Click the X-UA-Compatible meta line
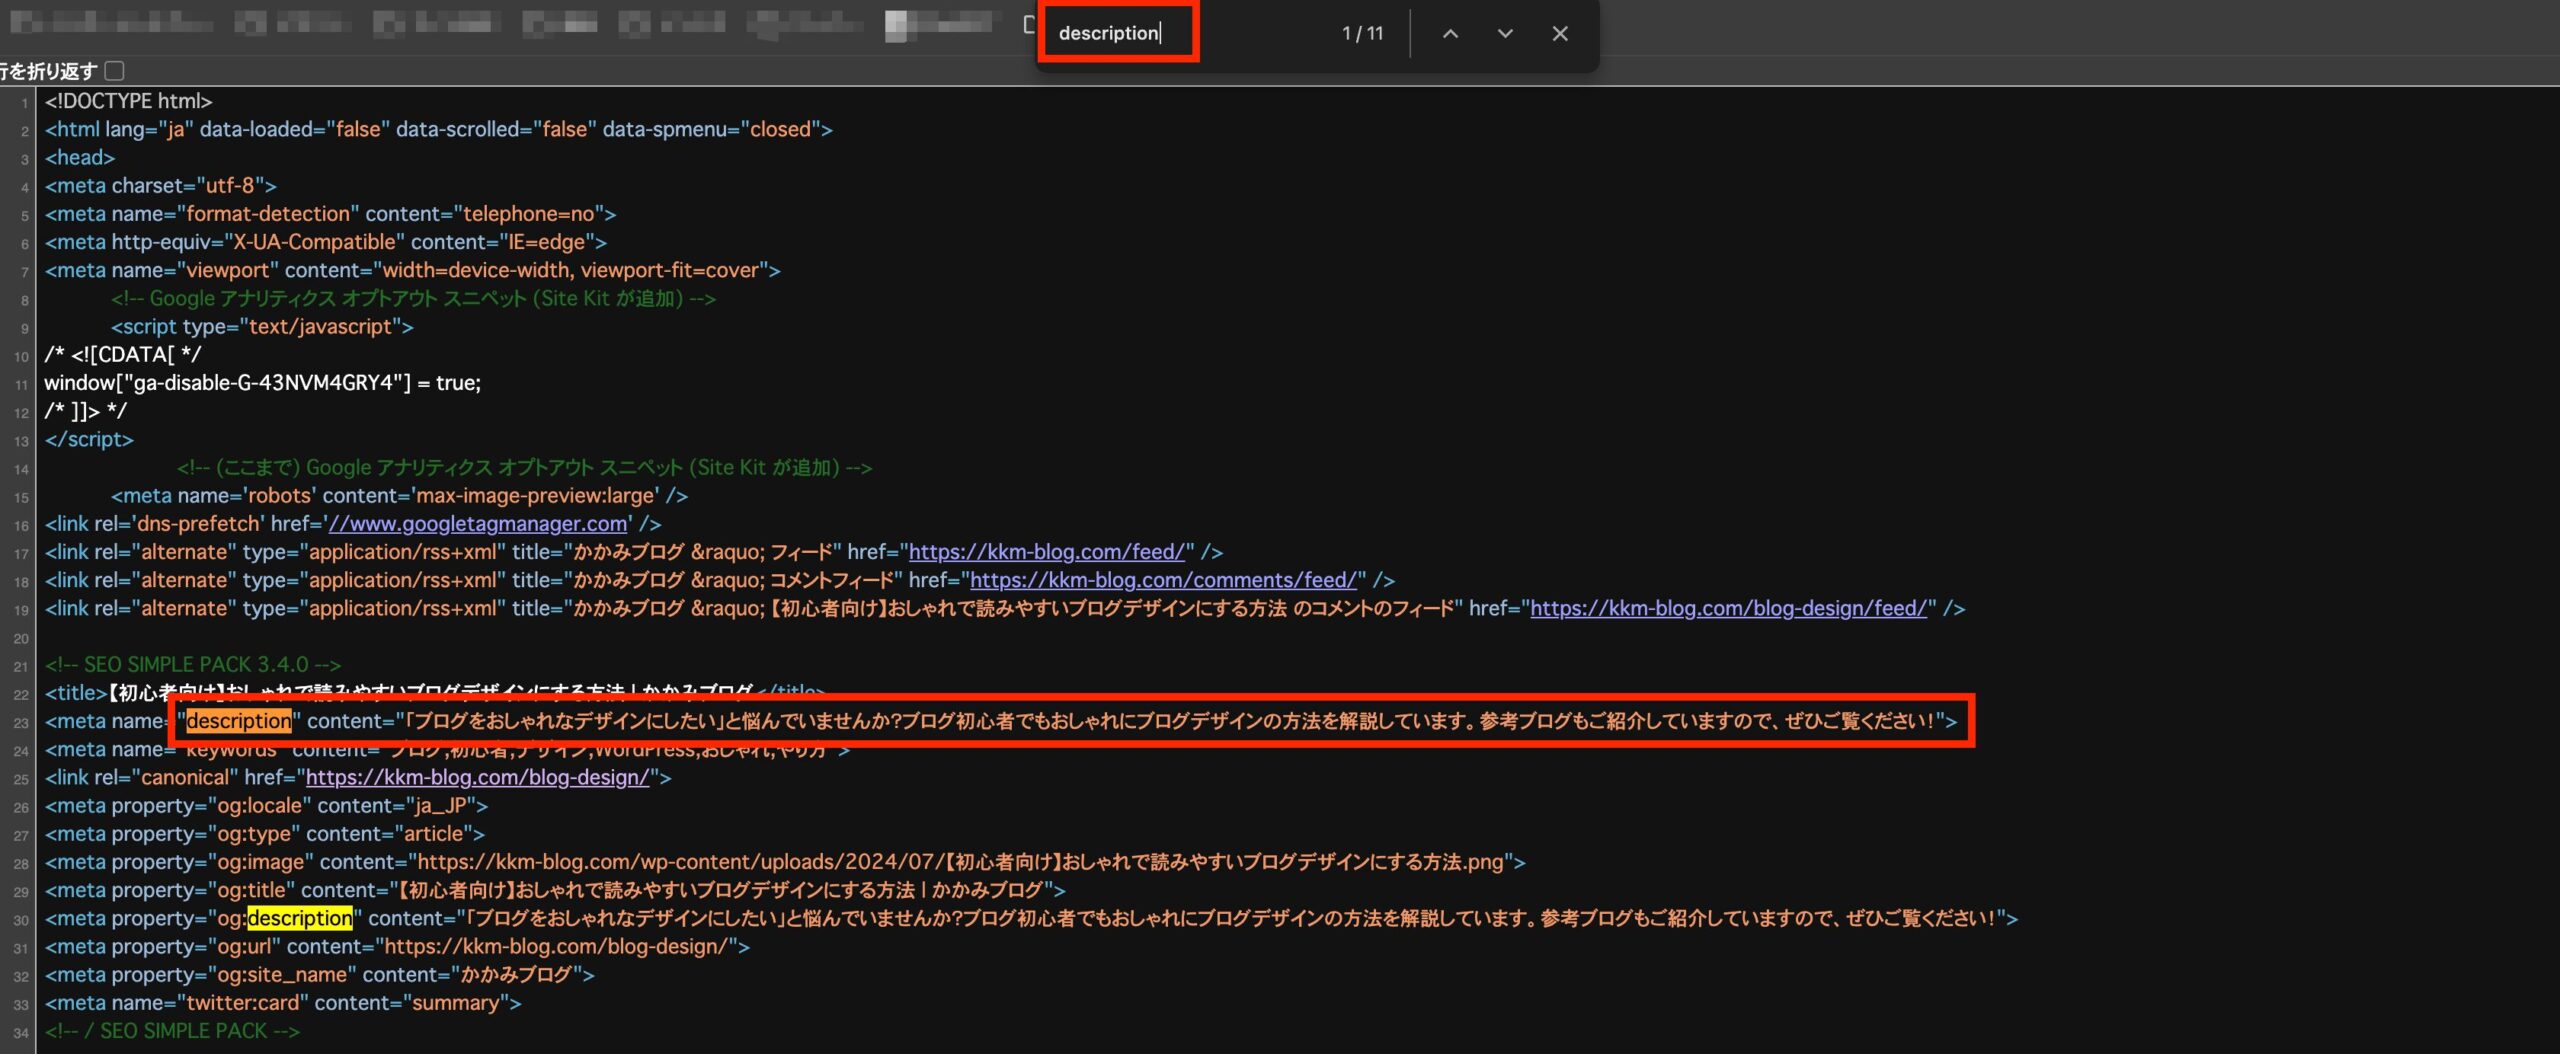Viewport: 2560px width, 1054px height. (x=325, y=242)
